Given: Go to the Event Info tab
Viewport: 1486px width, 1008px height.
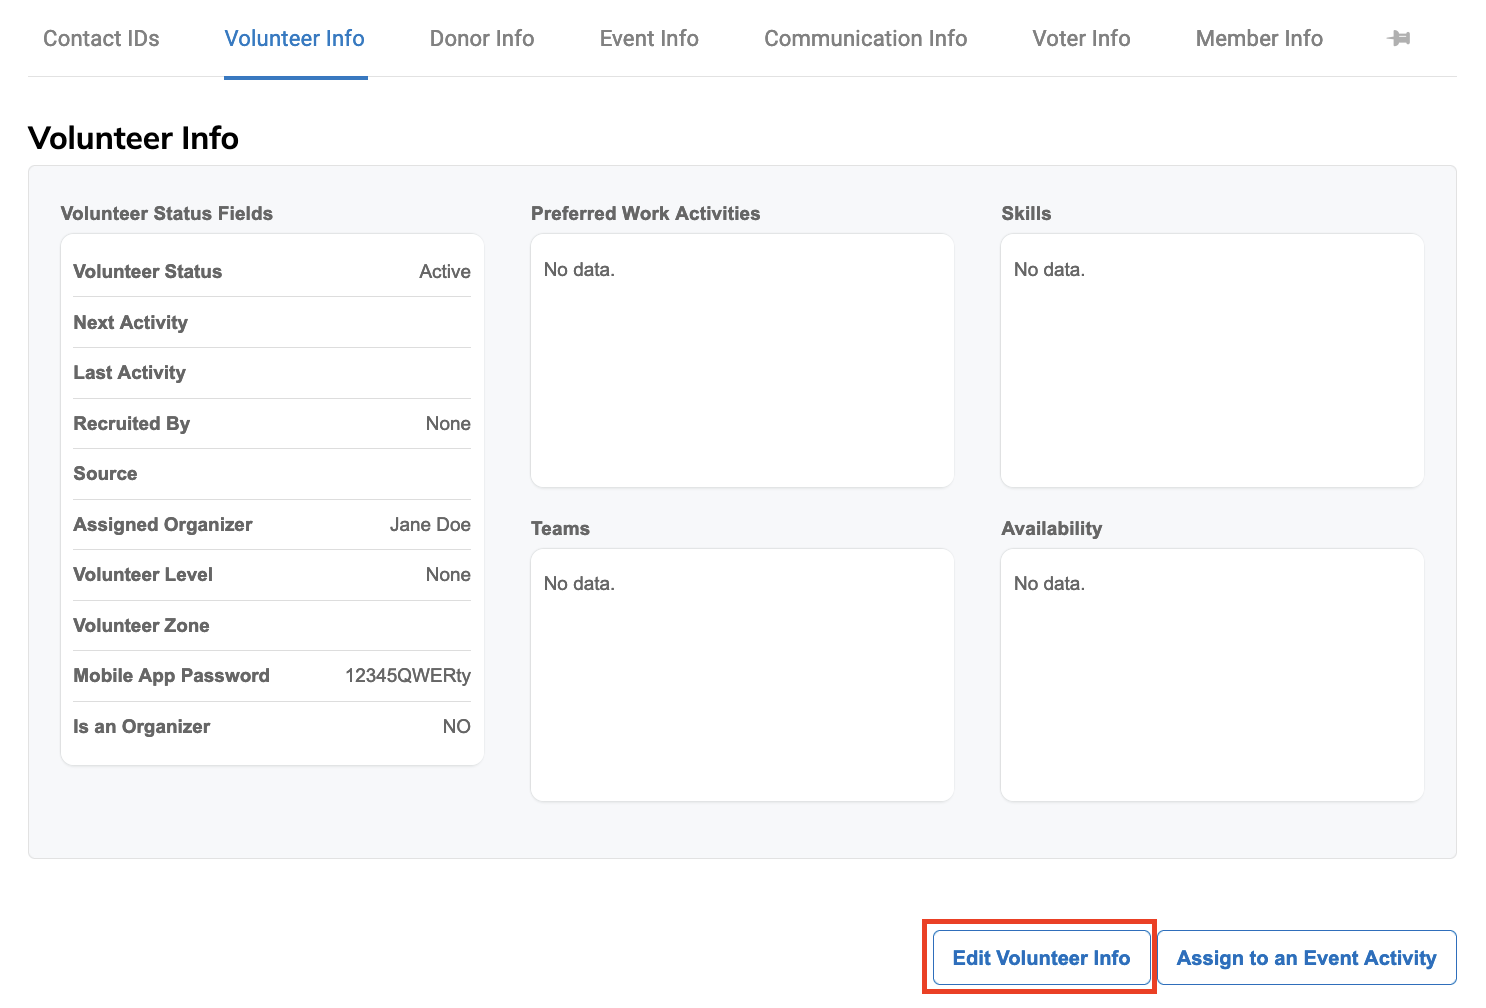Looking at the screenshot, I should (x=649, y=38).
